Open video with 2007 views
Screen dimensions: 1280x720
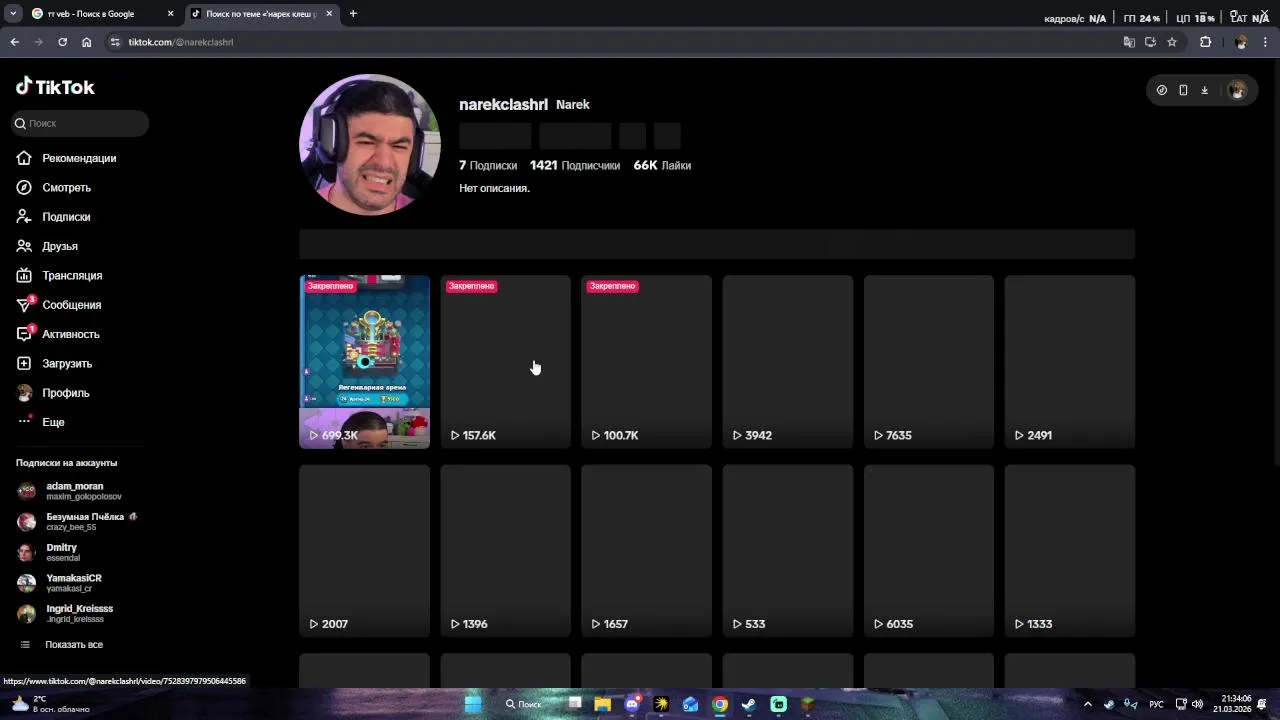point(365,551)
